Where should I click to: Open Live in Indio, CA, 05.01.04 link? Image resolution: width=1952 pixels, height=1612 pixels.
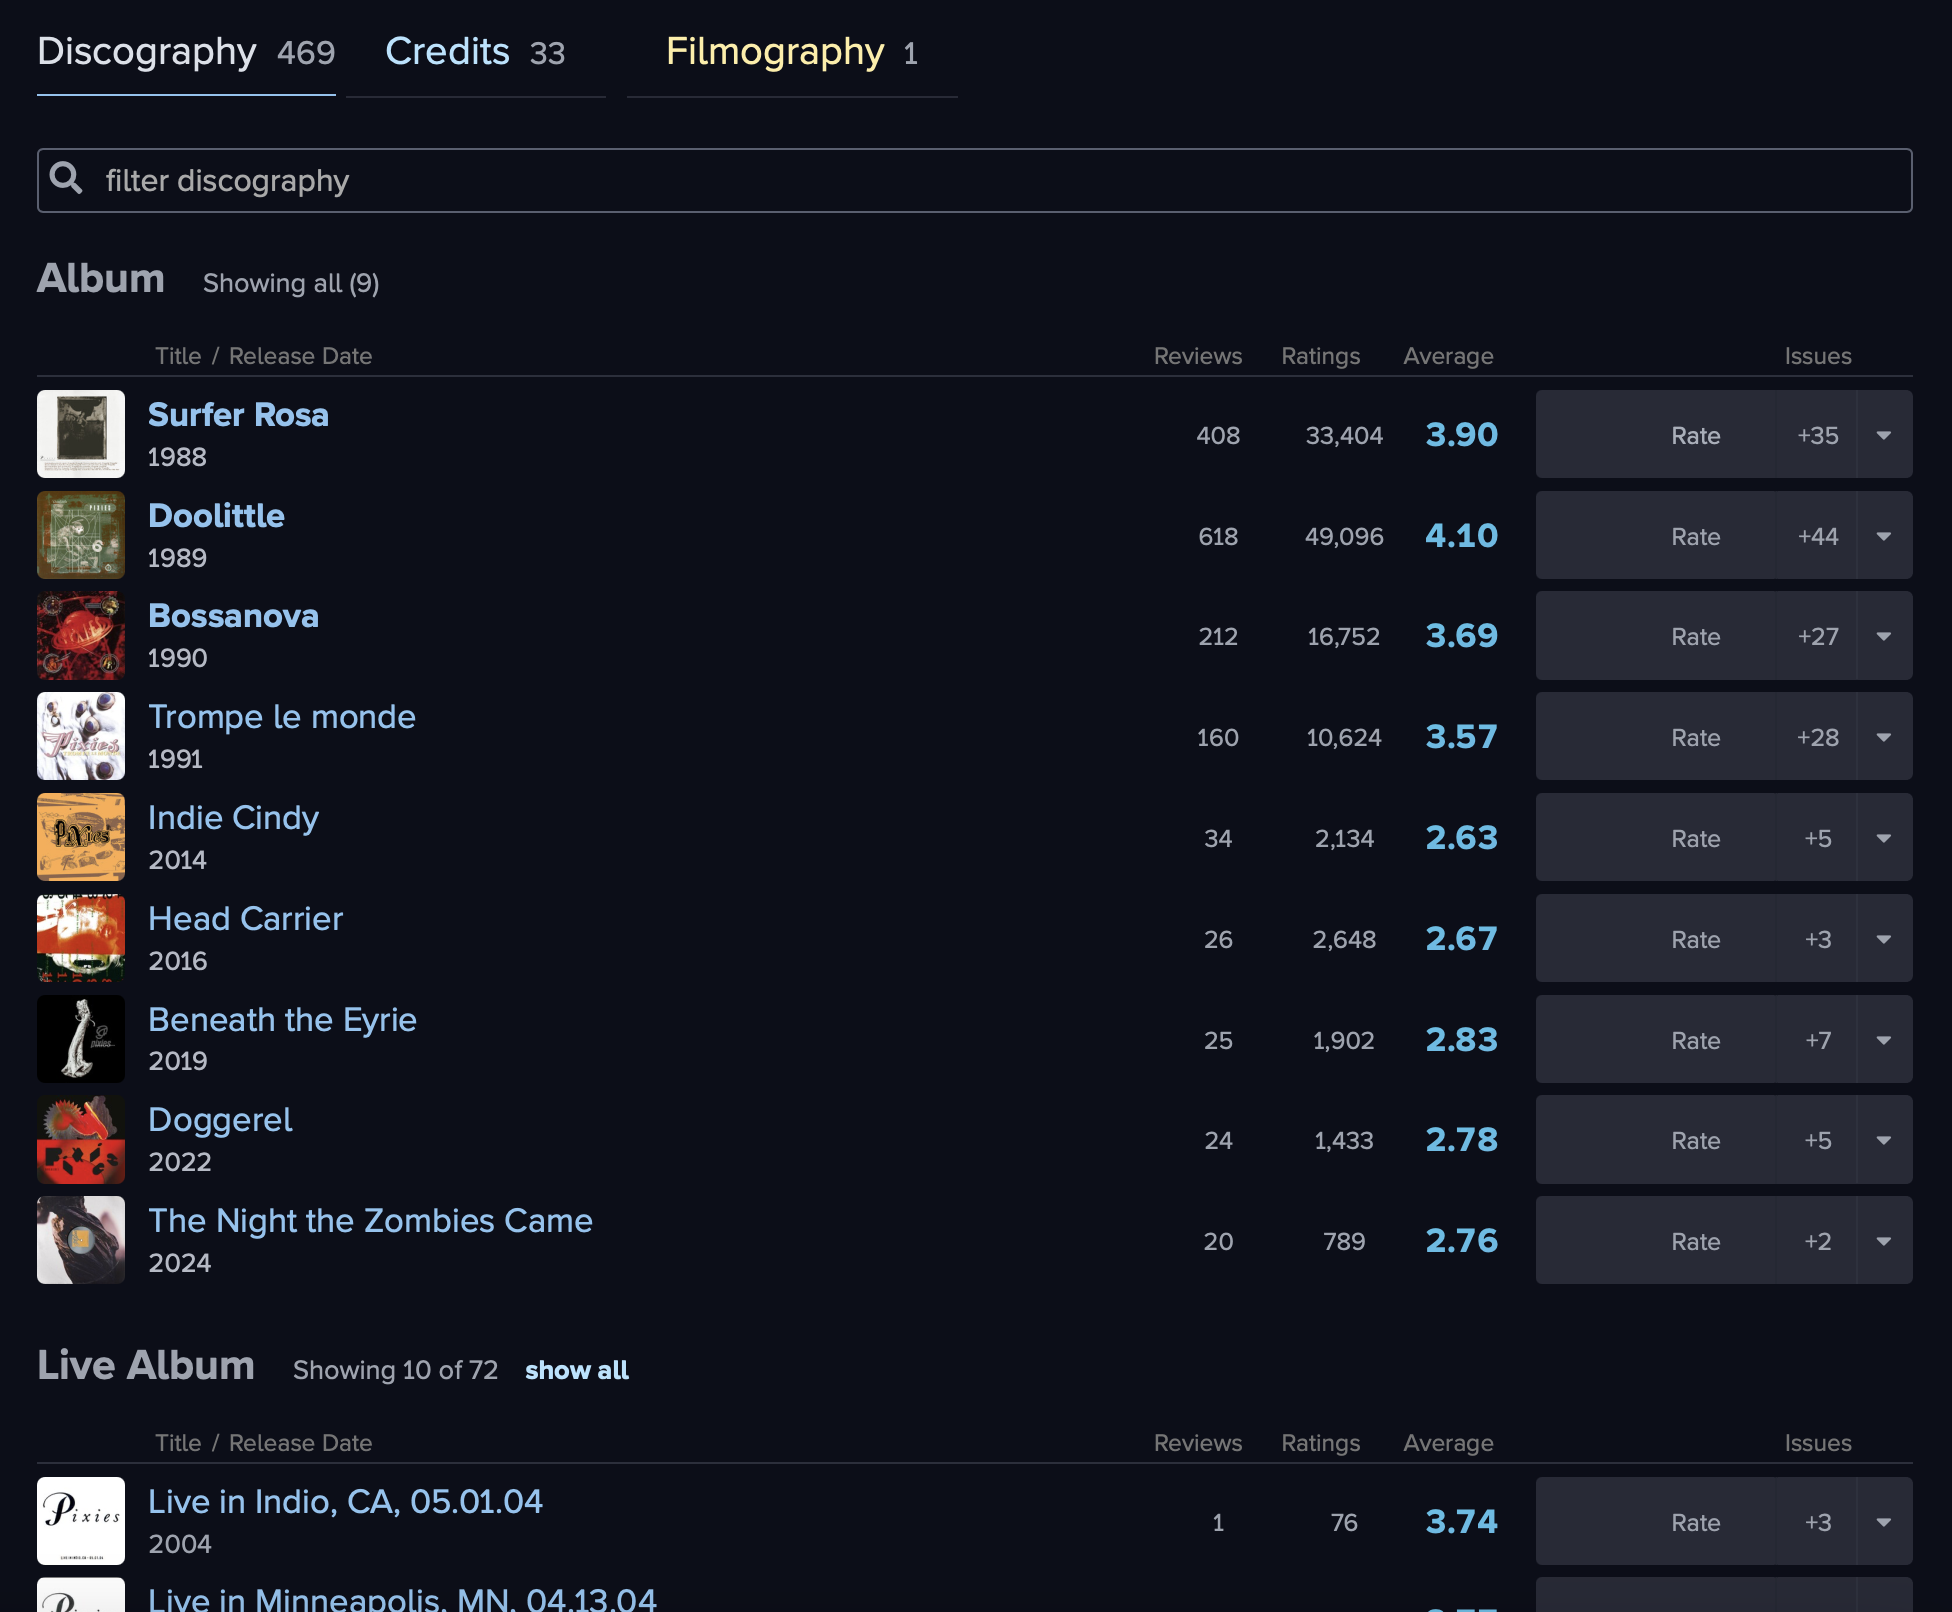point(345,1502)
